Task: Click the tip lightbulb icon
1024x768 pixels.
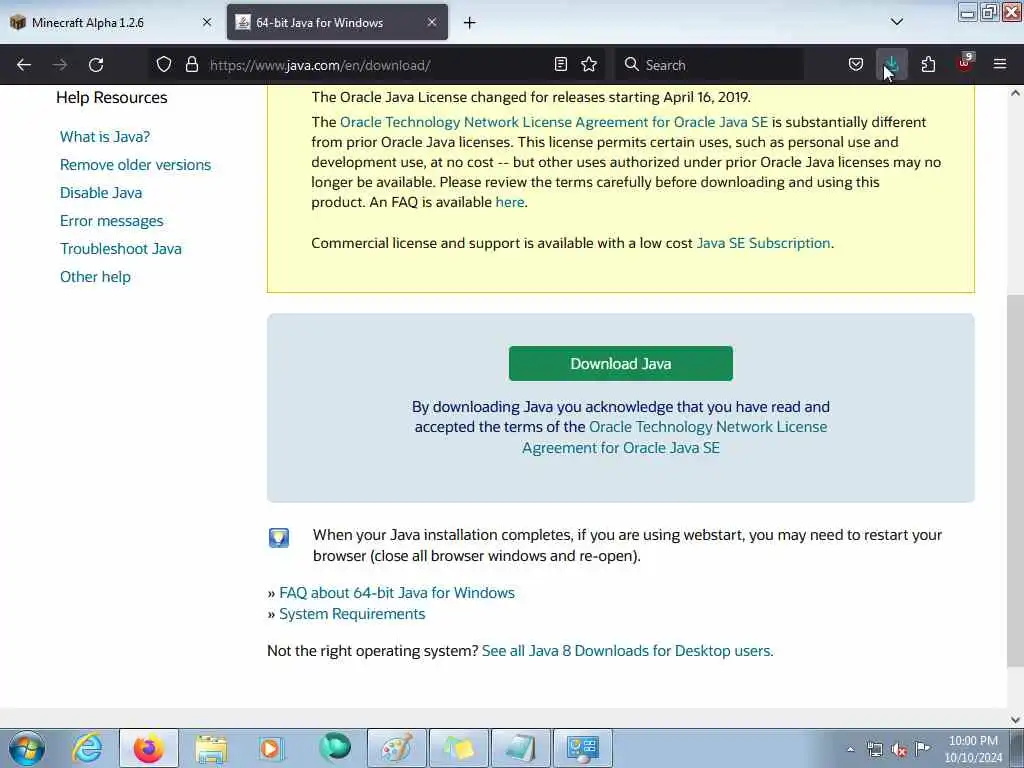Action: [x=279, y=538]
